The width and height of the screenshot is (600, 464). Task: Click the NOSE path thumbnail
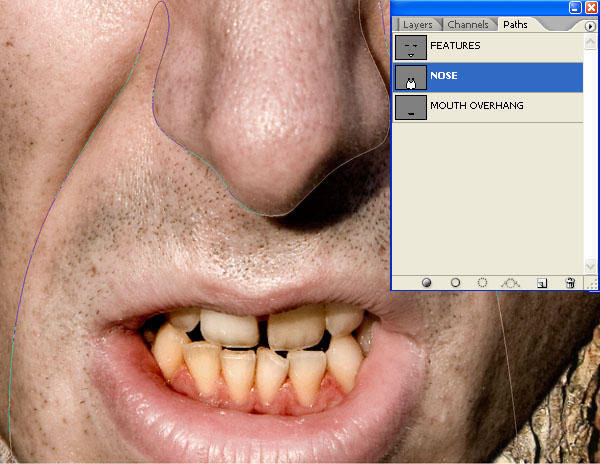410,77
